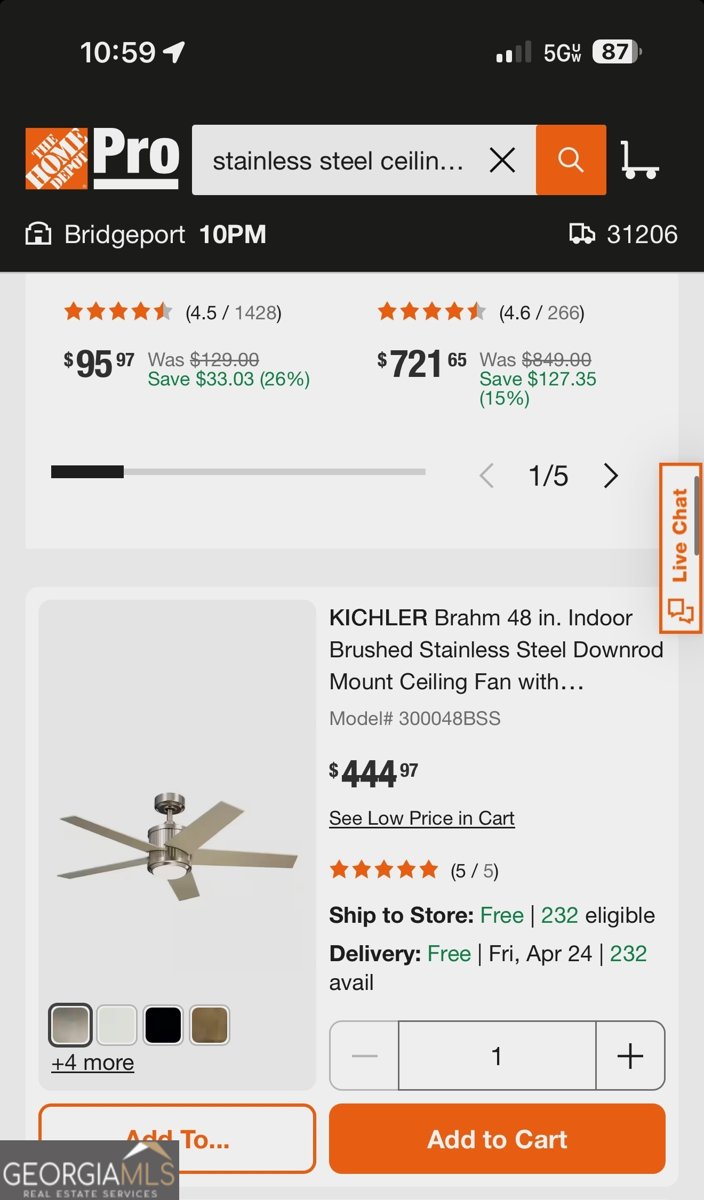The width and height of the screenshot is (704, 1200).
Task: Decrease quantity with minus button
Action: tap(365, 1056)
